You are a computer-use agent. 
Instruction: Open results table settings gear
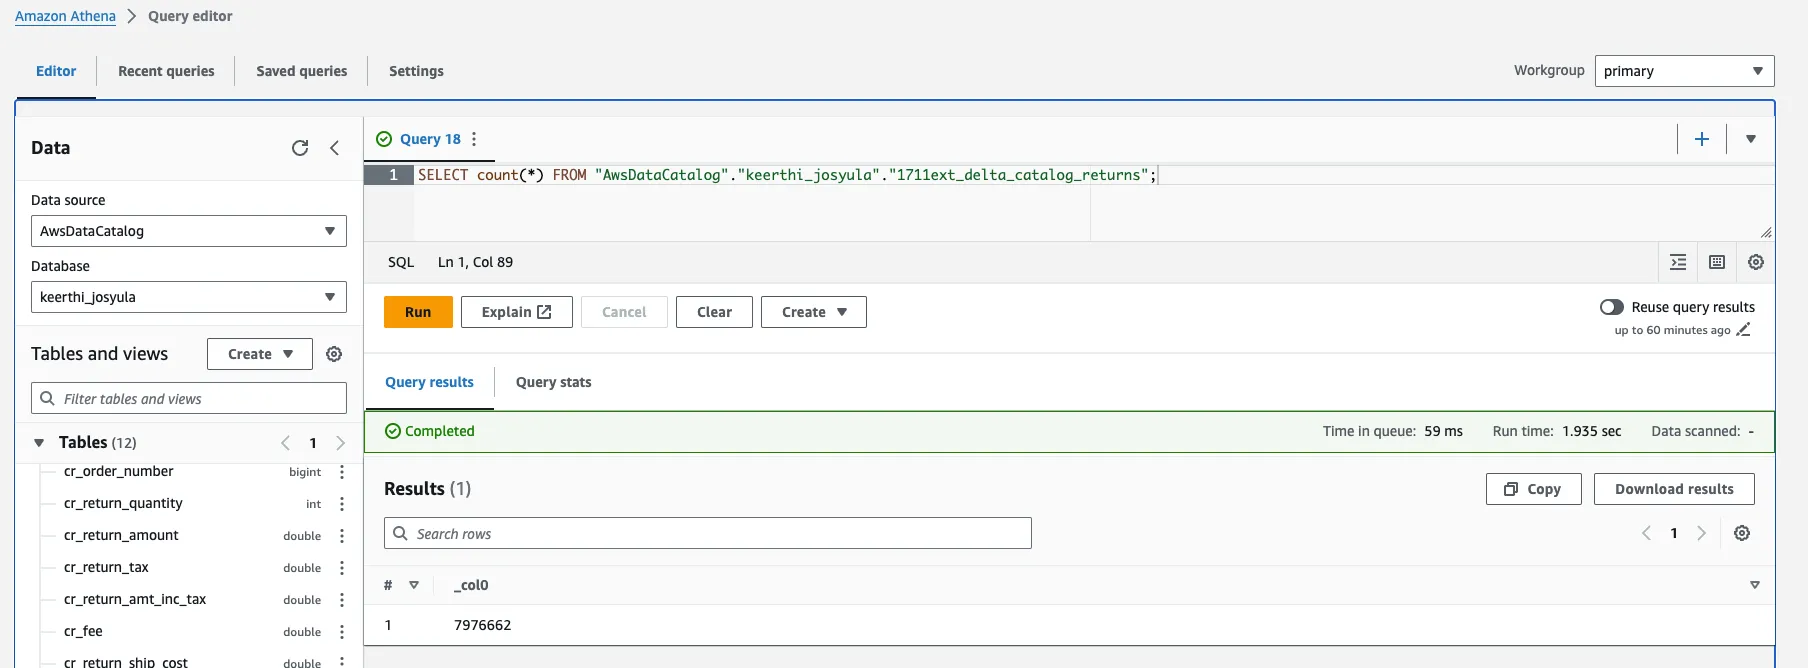point(1741,533)
